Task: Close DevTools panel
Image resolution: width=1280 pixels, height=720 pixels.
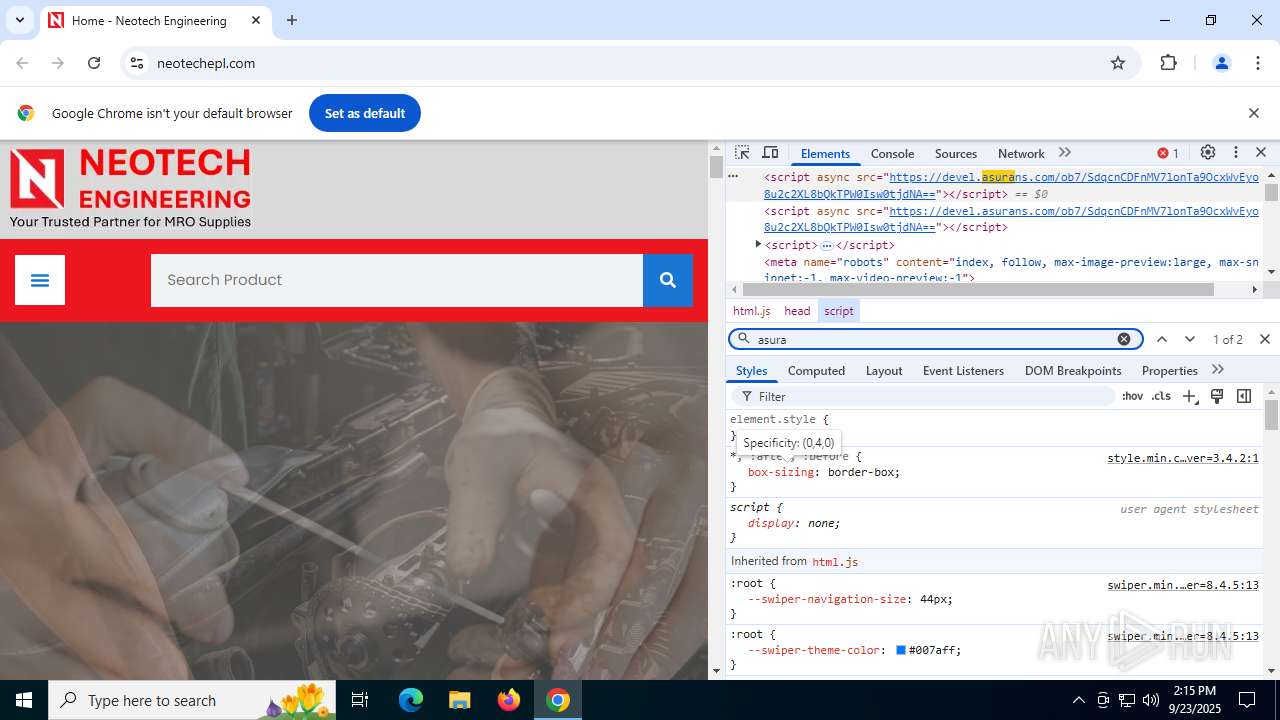Action: pos(1261,153)
